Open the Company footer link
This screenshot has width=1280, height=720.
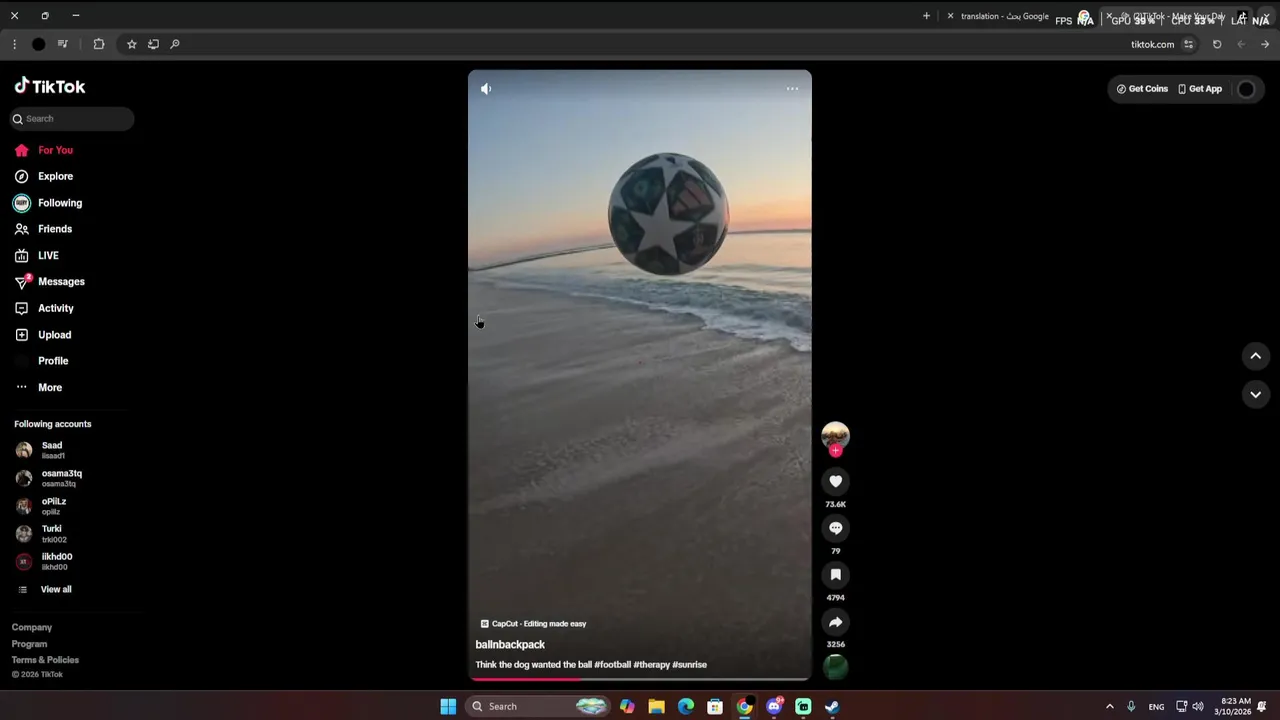pyautogui.click(x=32, y=628)
